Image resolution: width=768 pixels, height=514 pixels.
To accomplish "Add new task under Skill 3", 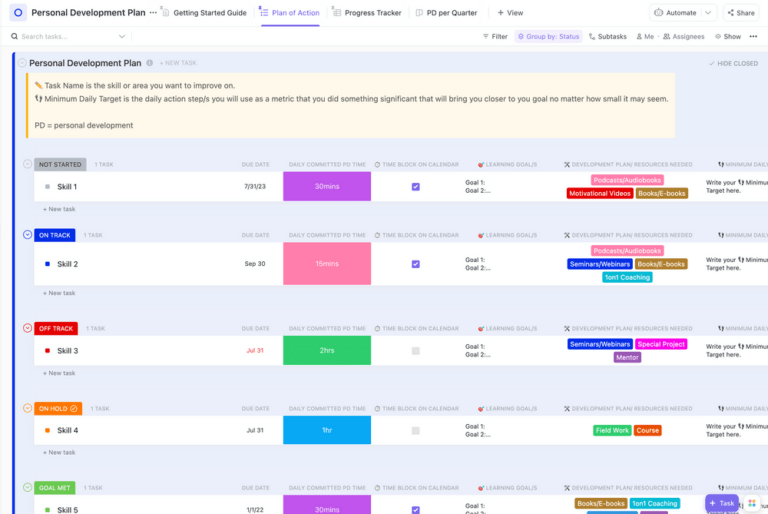I will pyautogui.click(x=59, y=373).
